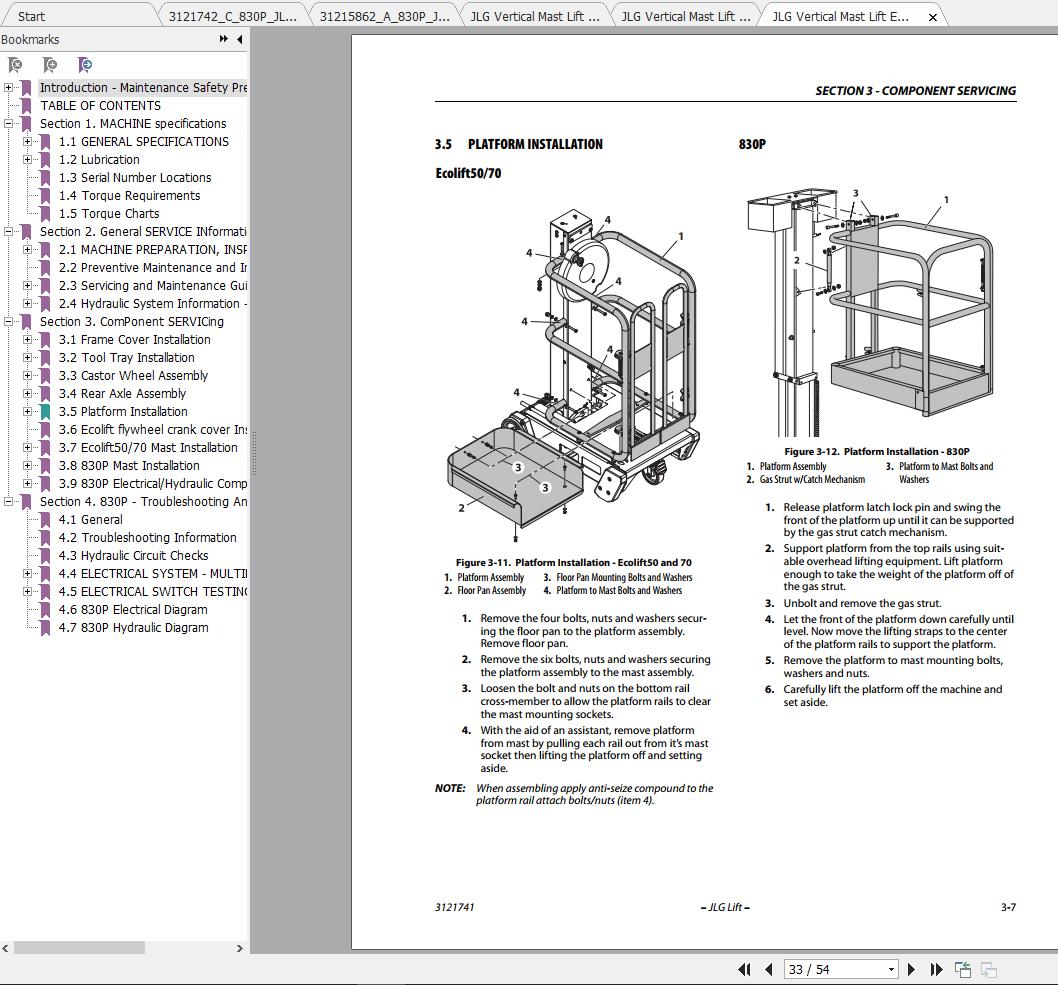Select 4.5 ELECTRICAL SWITCH TESTING bookmark
1058x985 pixels.
tap(152, 592)
